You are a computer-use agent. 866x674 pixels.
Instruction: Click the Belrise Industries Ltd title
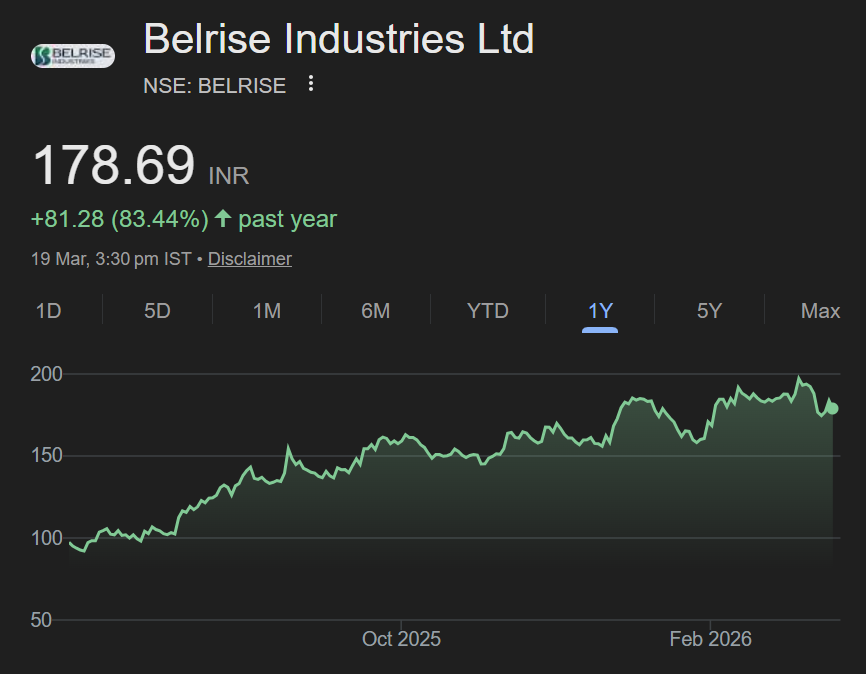(340, 39)
